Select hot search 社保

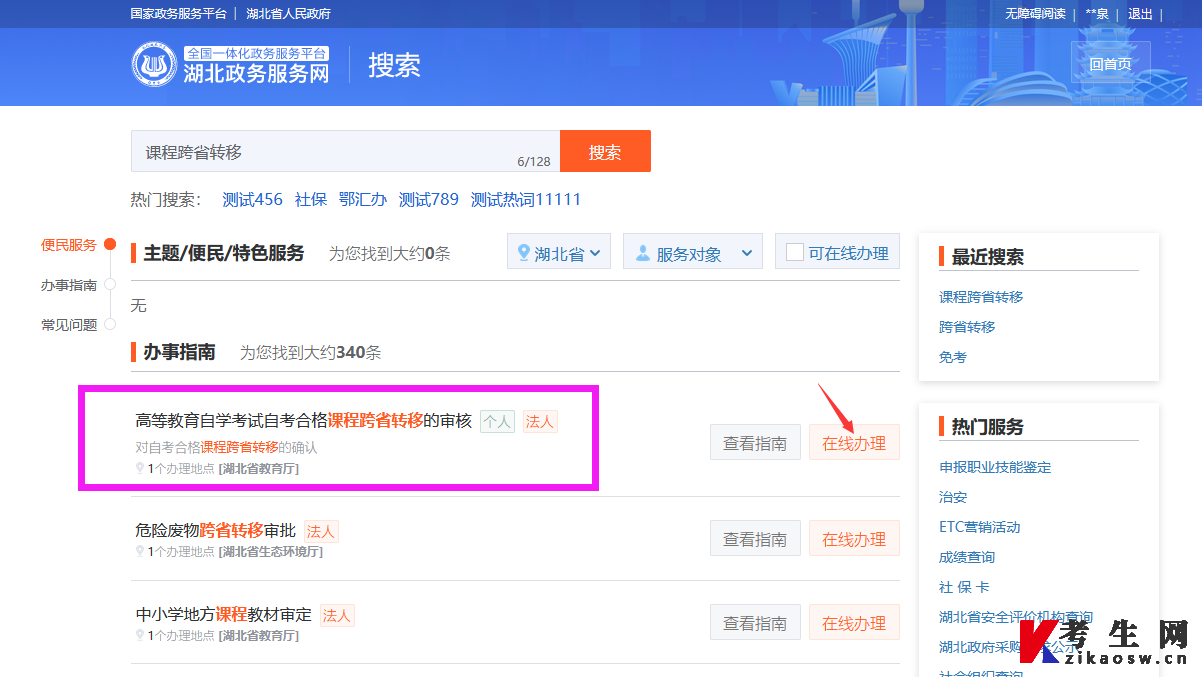[311, 199]
